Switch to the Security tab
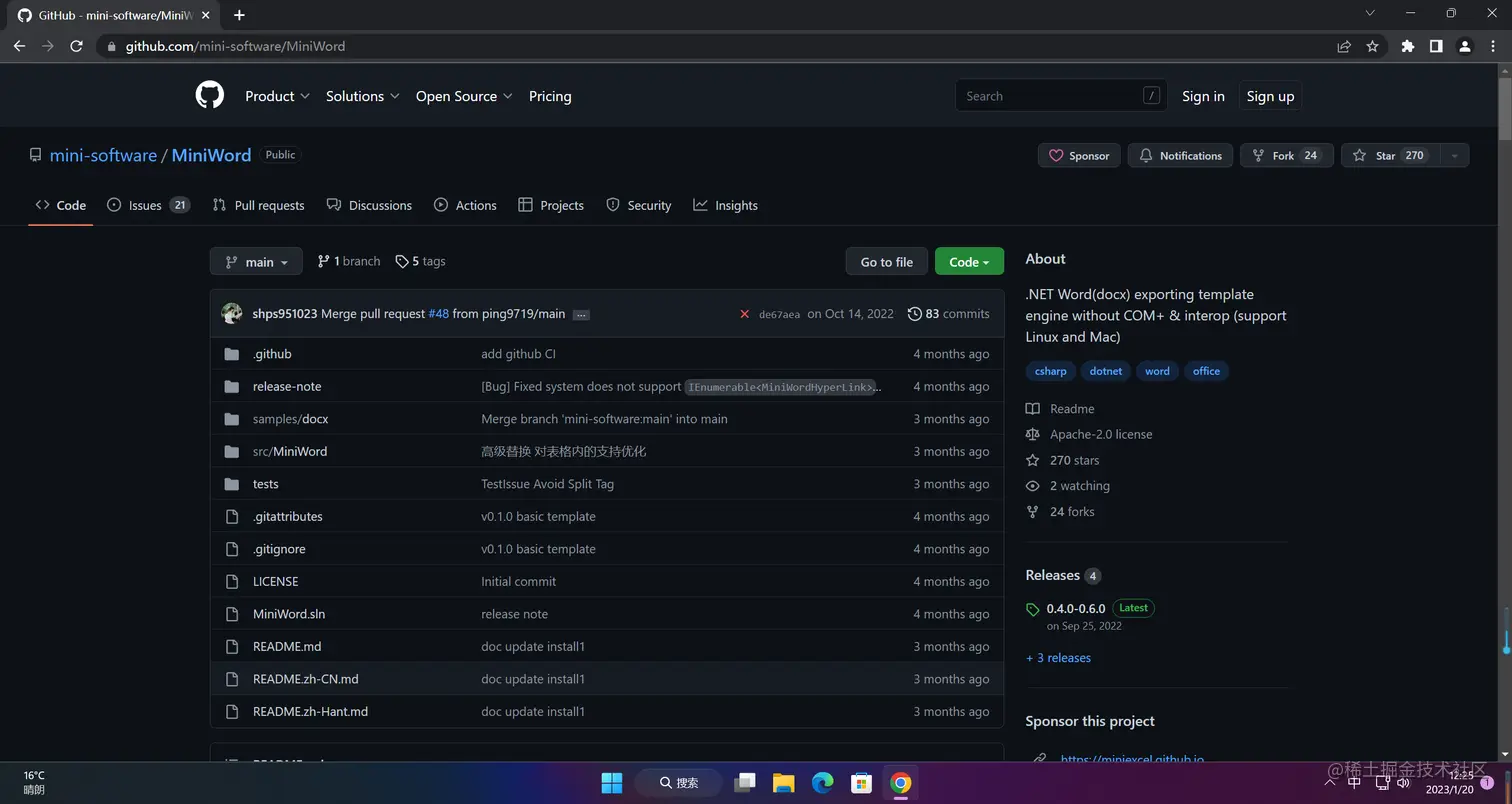This screenshot has width=1512, height=804. click(x=638, y=205)
